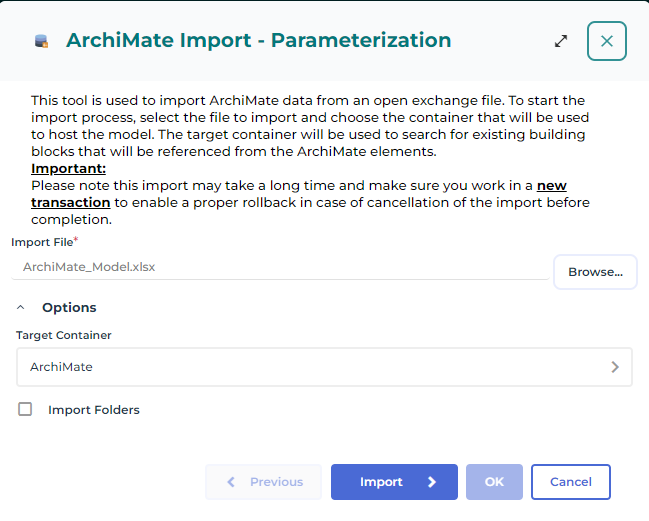The width and height of the screenshot is (649, 521).
Task: Close the ArchiMate Import dialog with X
Action: pyautogui.click(x=607, y=41)
